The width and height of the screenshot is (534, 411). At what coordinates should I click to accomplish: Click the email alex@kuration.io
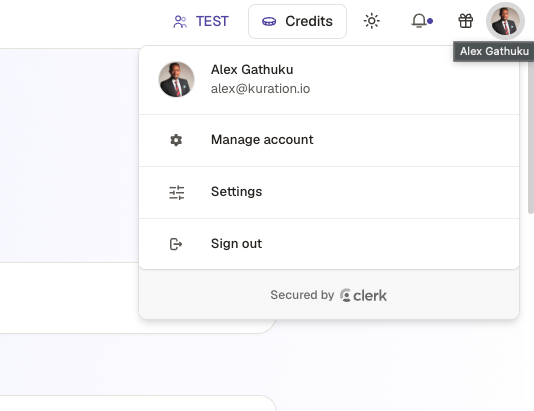[261, 89]
